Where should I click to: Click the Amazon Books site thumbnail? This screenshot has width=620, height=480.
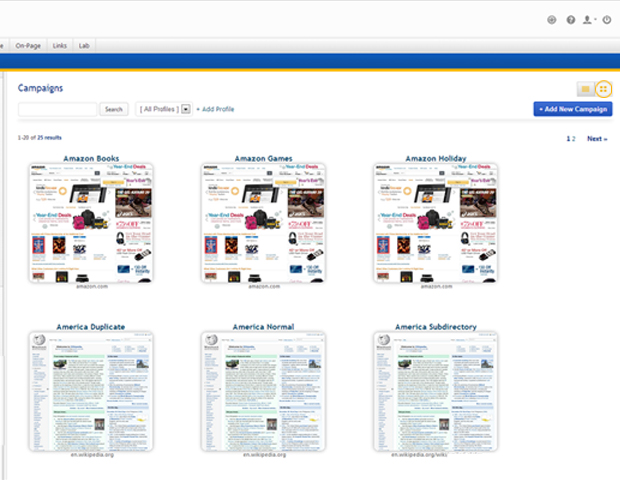[91, 223]
